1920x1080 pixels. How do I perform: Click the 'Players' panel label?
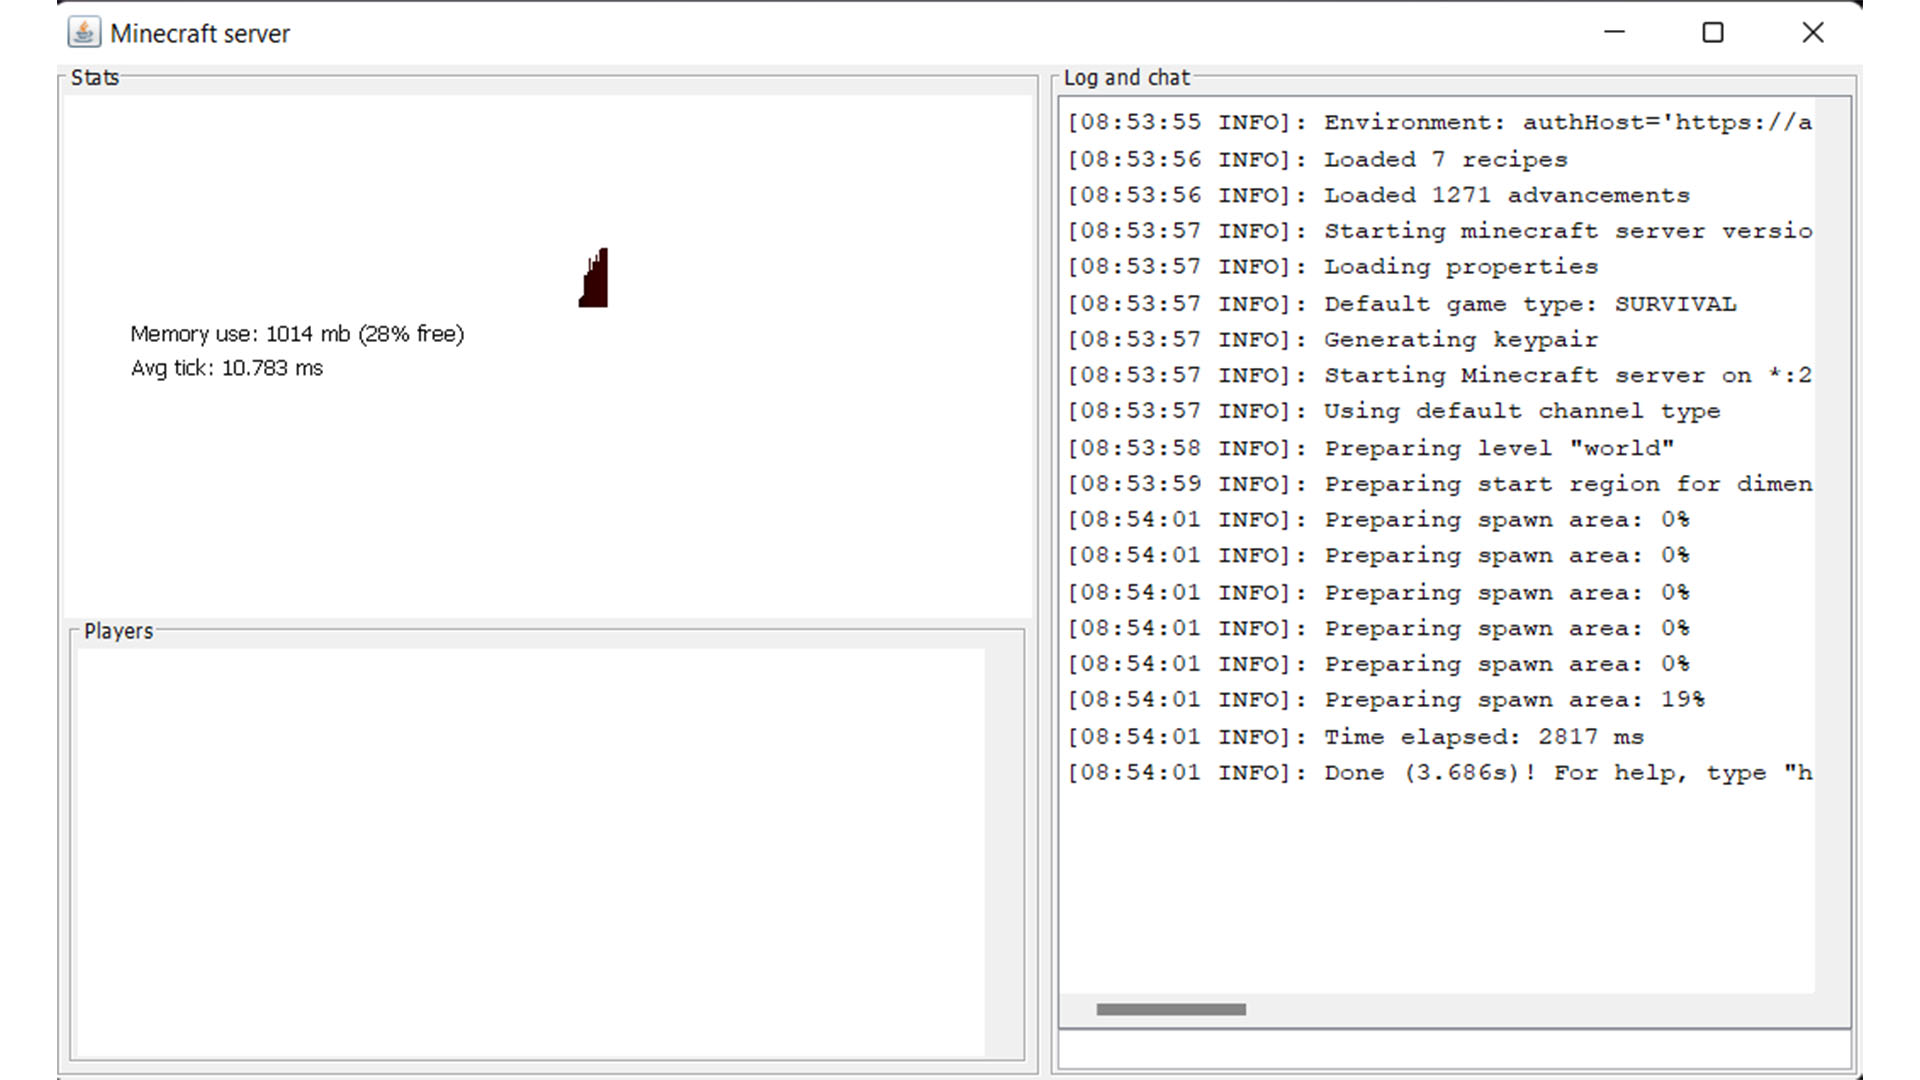[x=119, y=631]
